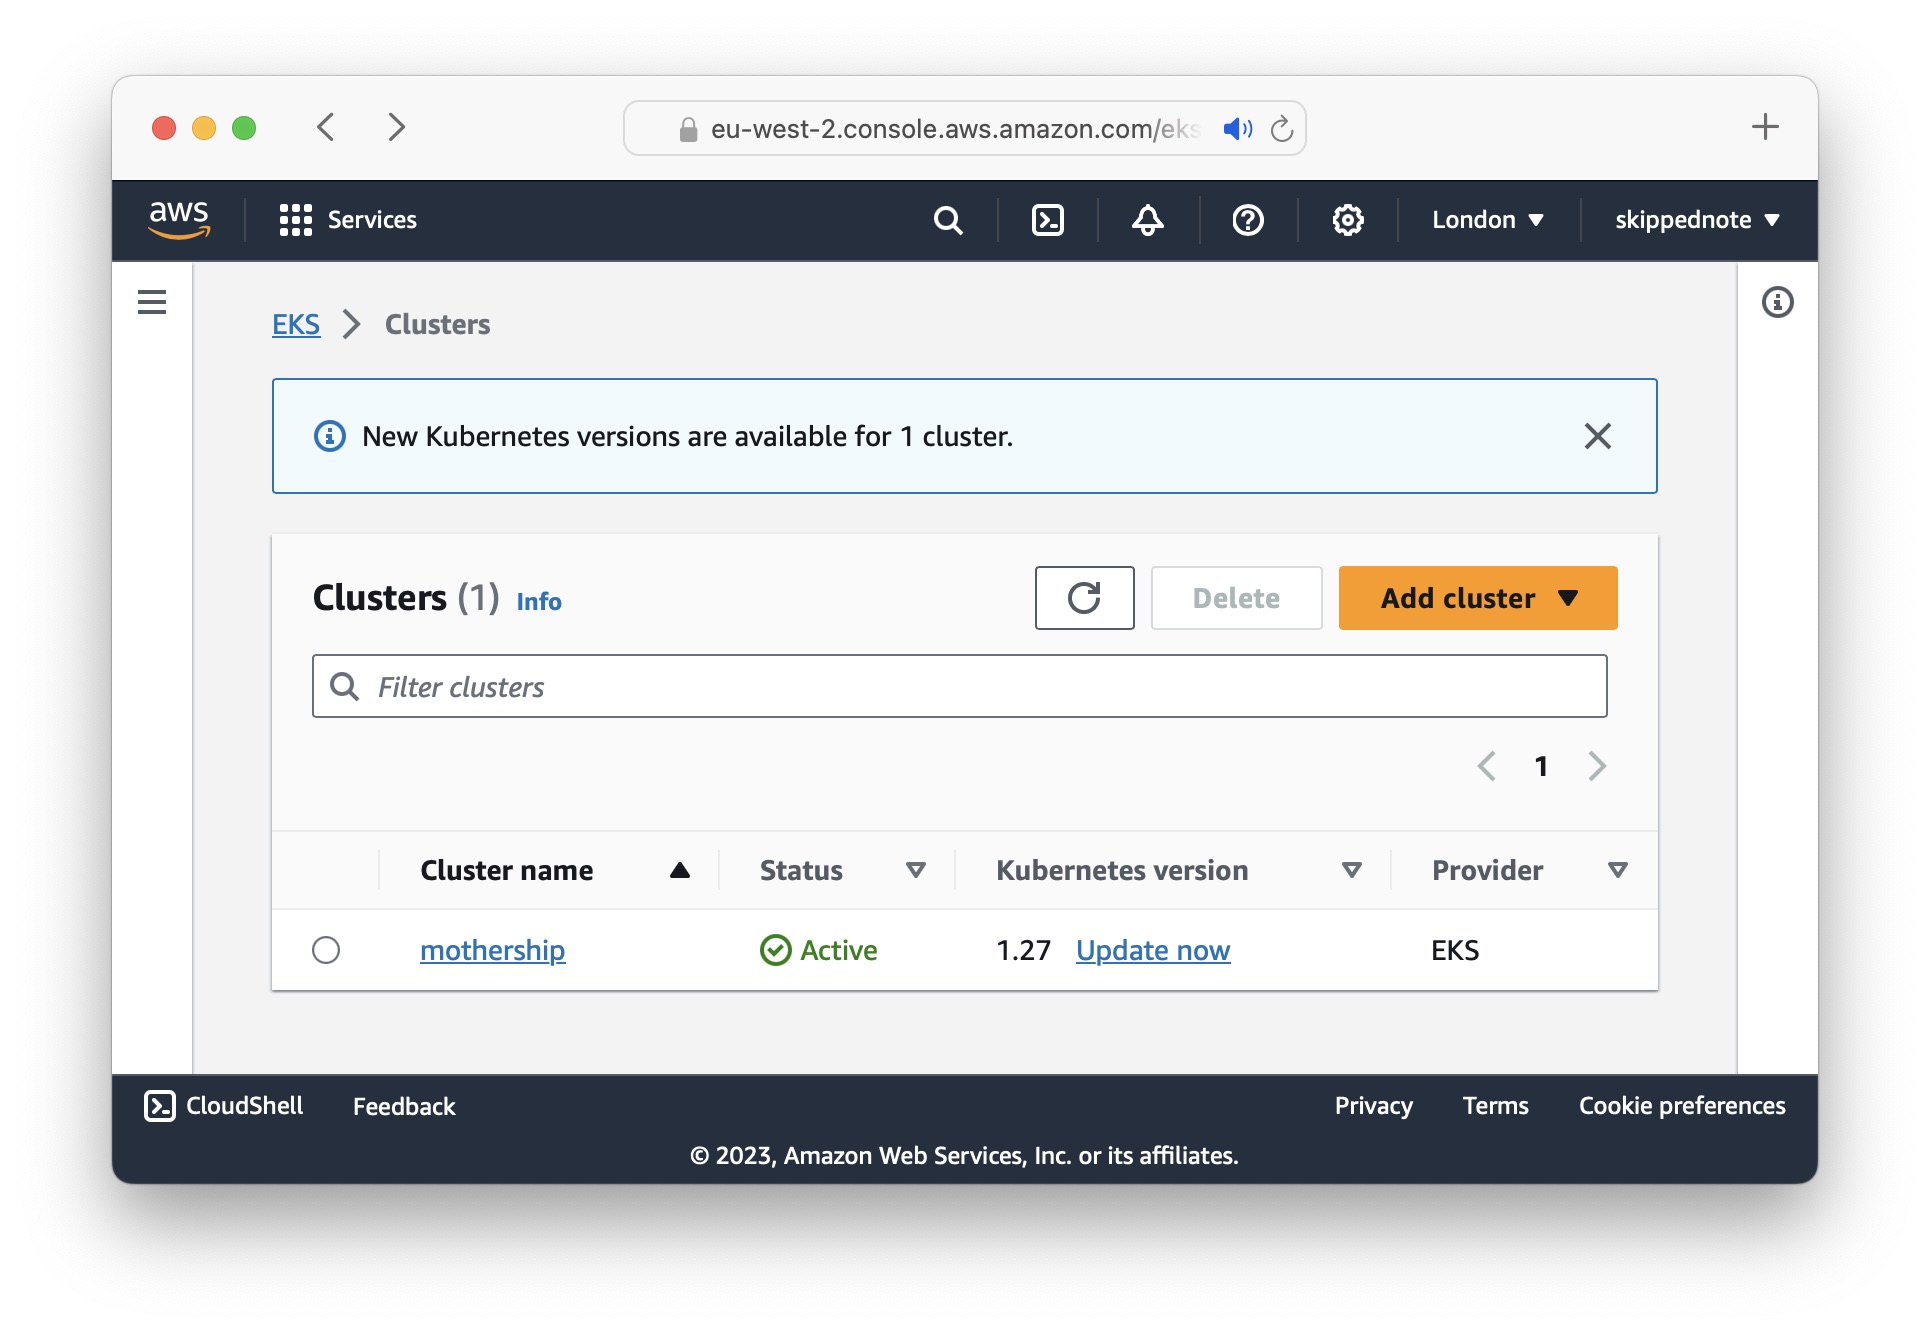
Task: Mute the tab audio speaker icon
Action: click(1237, 128)
